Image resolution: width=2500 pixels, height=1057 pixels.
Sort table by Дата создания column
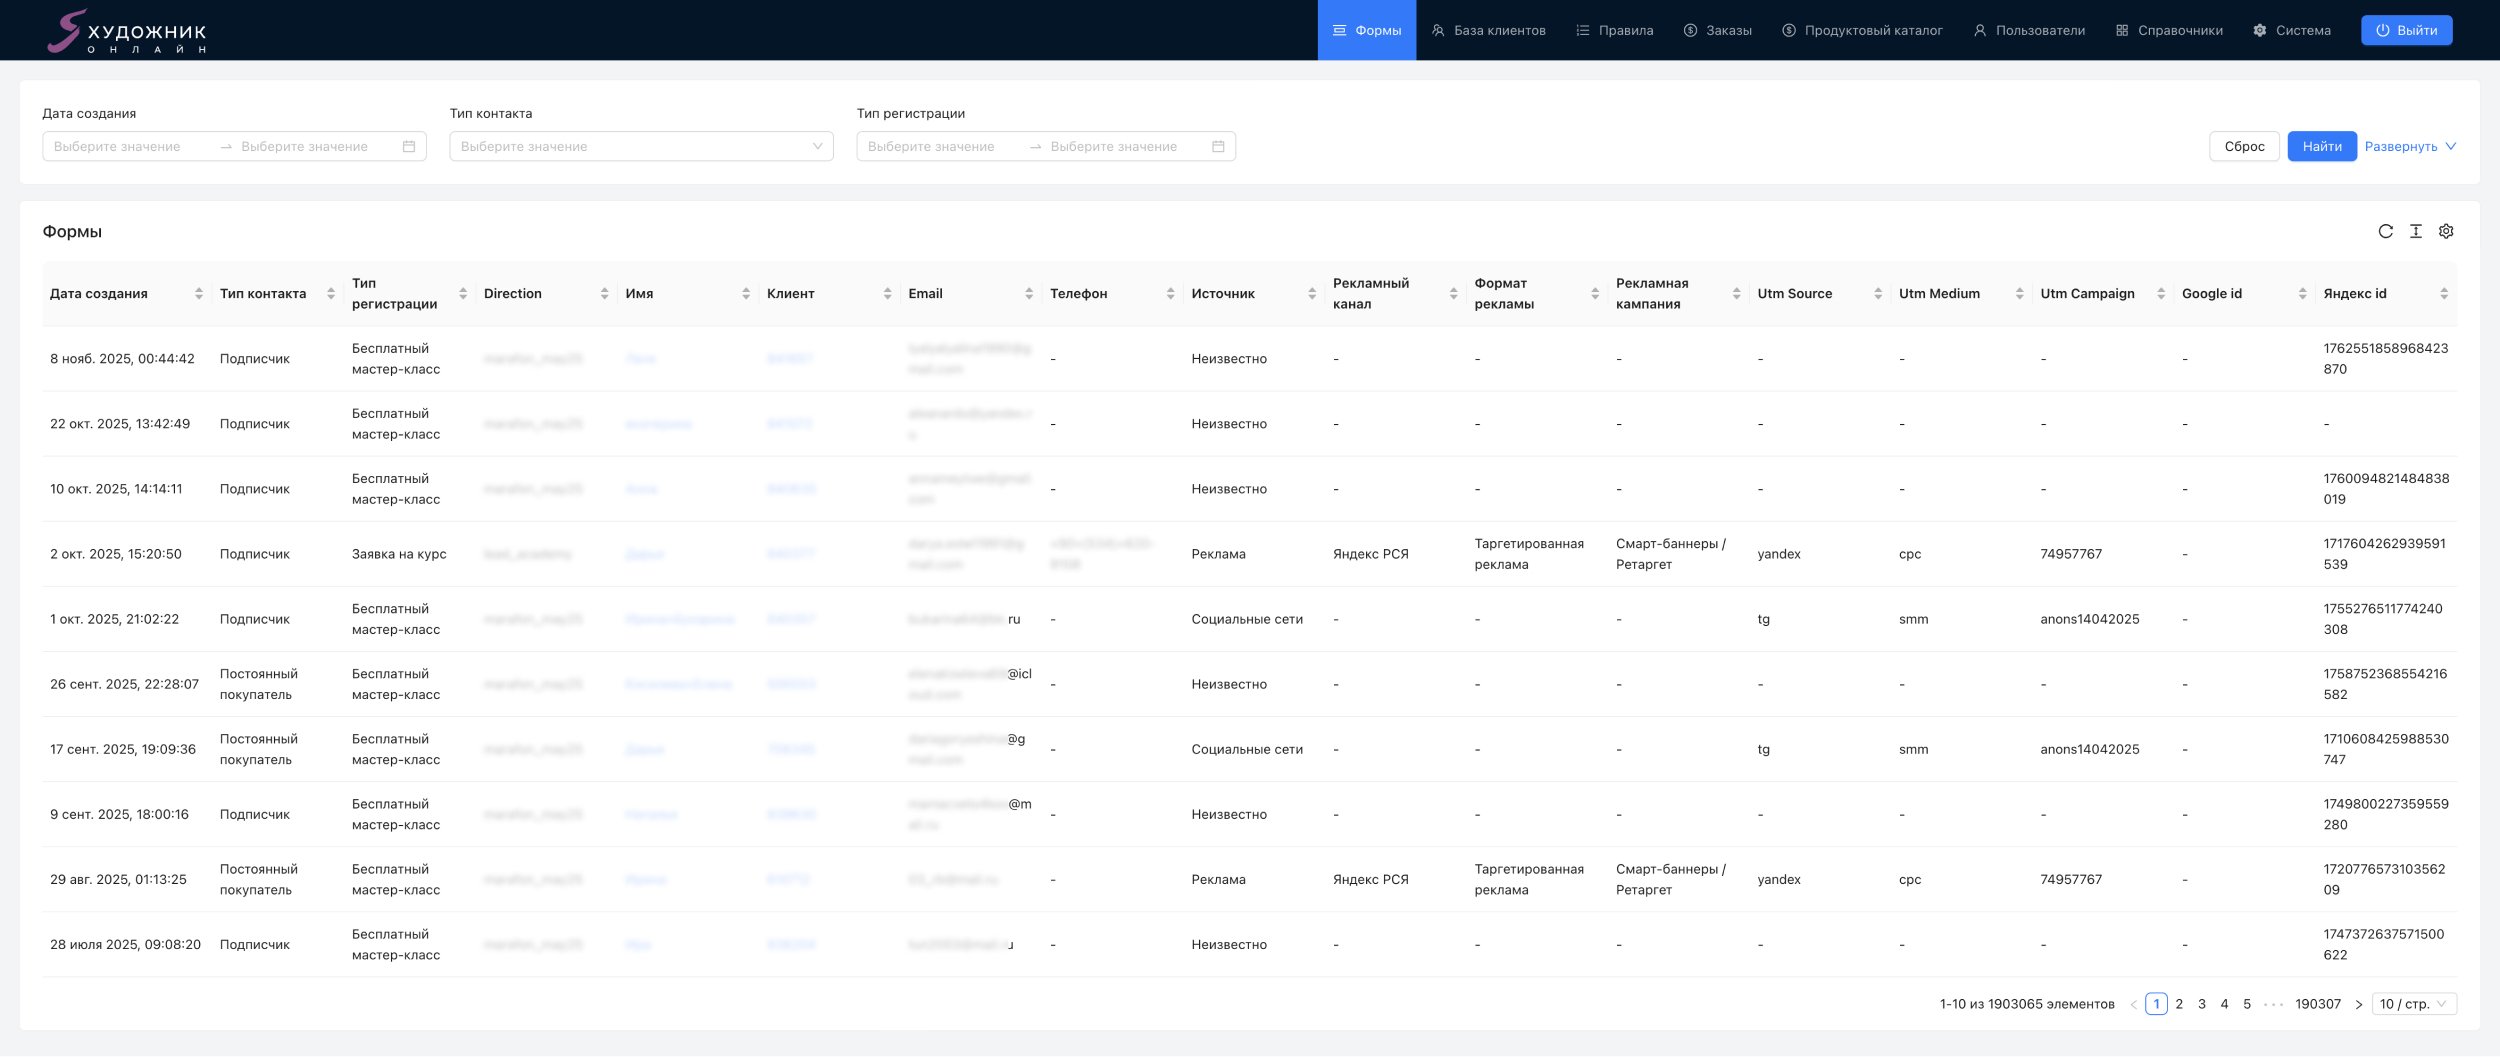pos(199,294)
